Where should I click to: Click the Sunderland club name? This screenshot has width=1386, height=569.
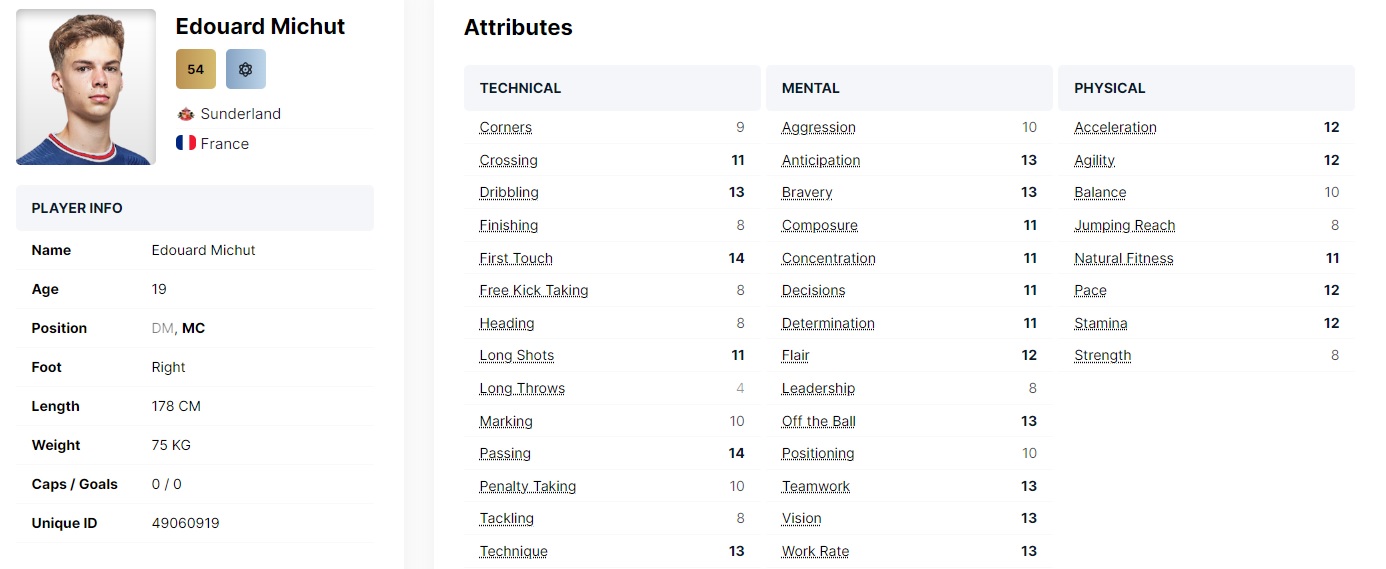point(241,114)
